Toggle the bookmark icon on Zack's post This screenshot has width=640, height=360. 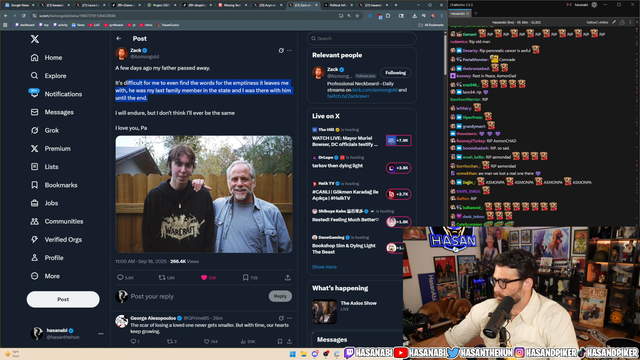pyautogui.click(x=245, y=278)
